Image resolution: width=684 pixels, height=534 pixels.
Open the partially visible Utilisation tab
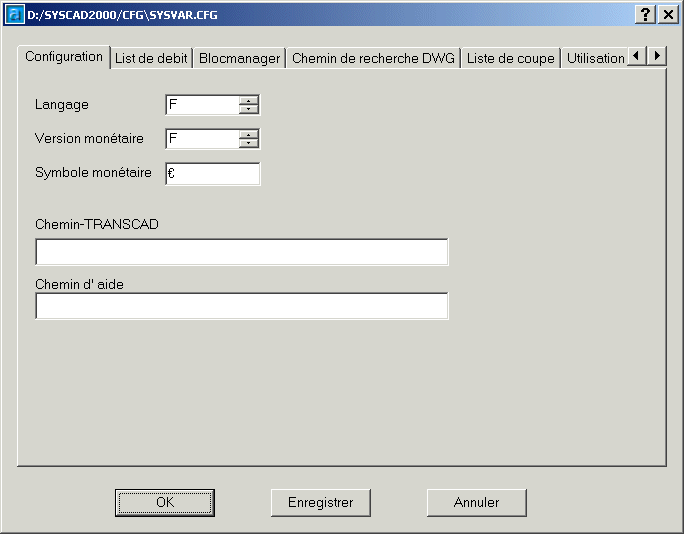click(x=594, y=58)
